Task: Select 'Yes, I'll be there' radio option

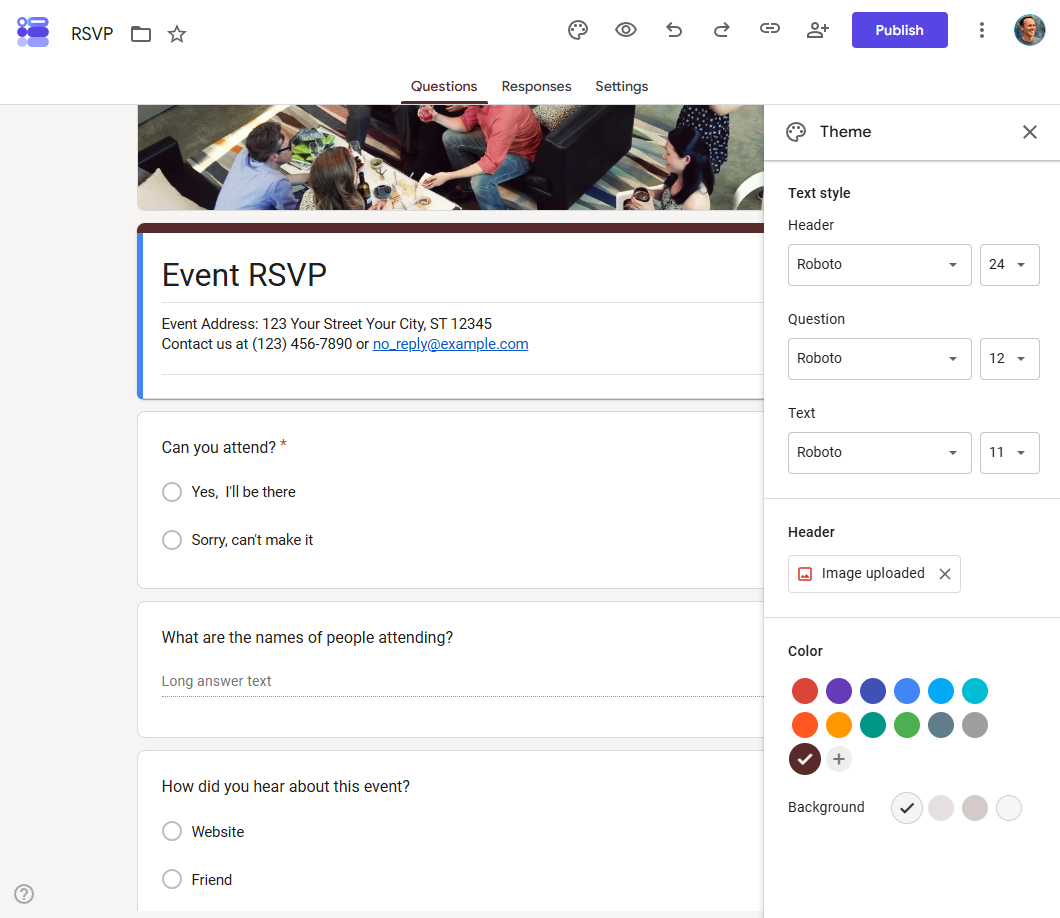Action: [172, 492]
